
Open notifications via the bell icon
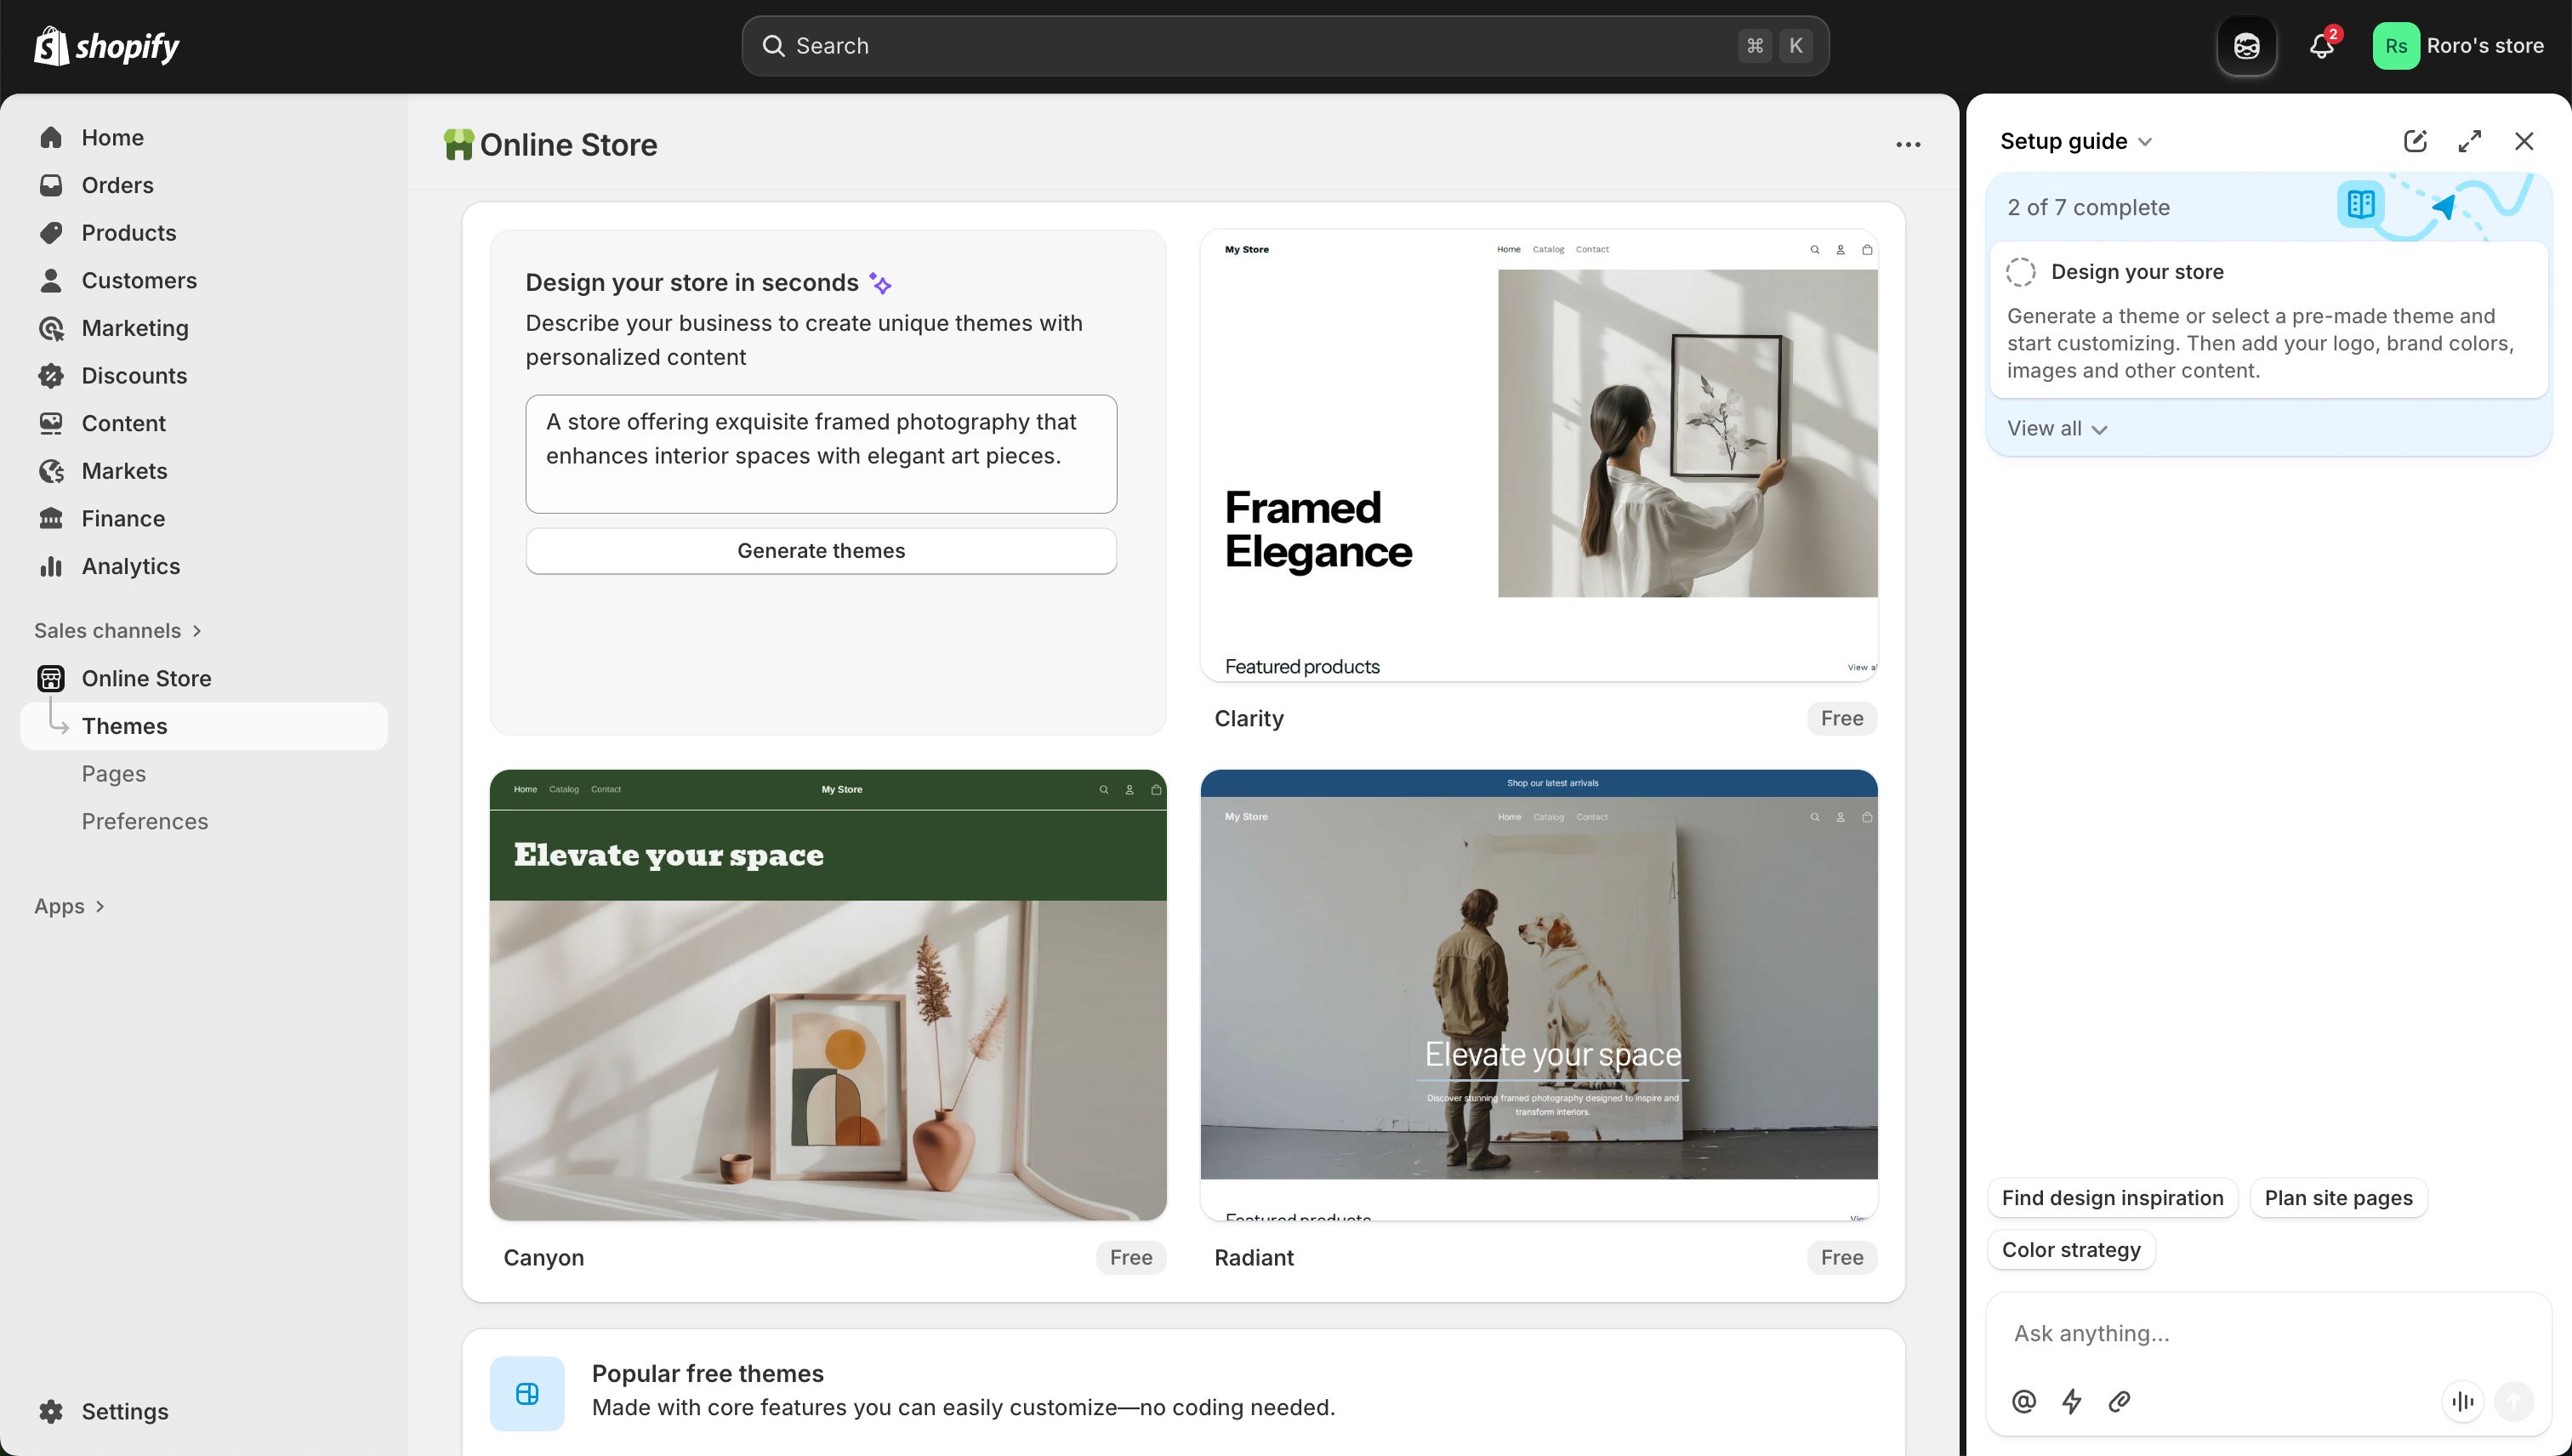point(2320,45)
